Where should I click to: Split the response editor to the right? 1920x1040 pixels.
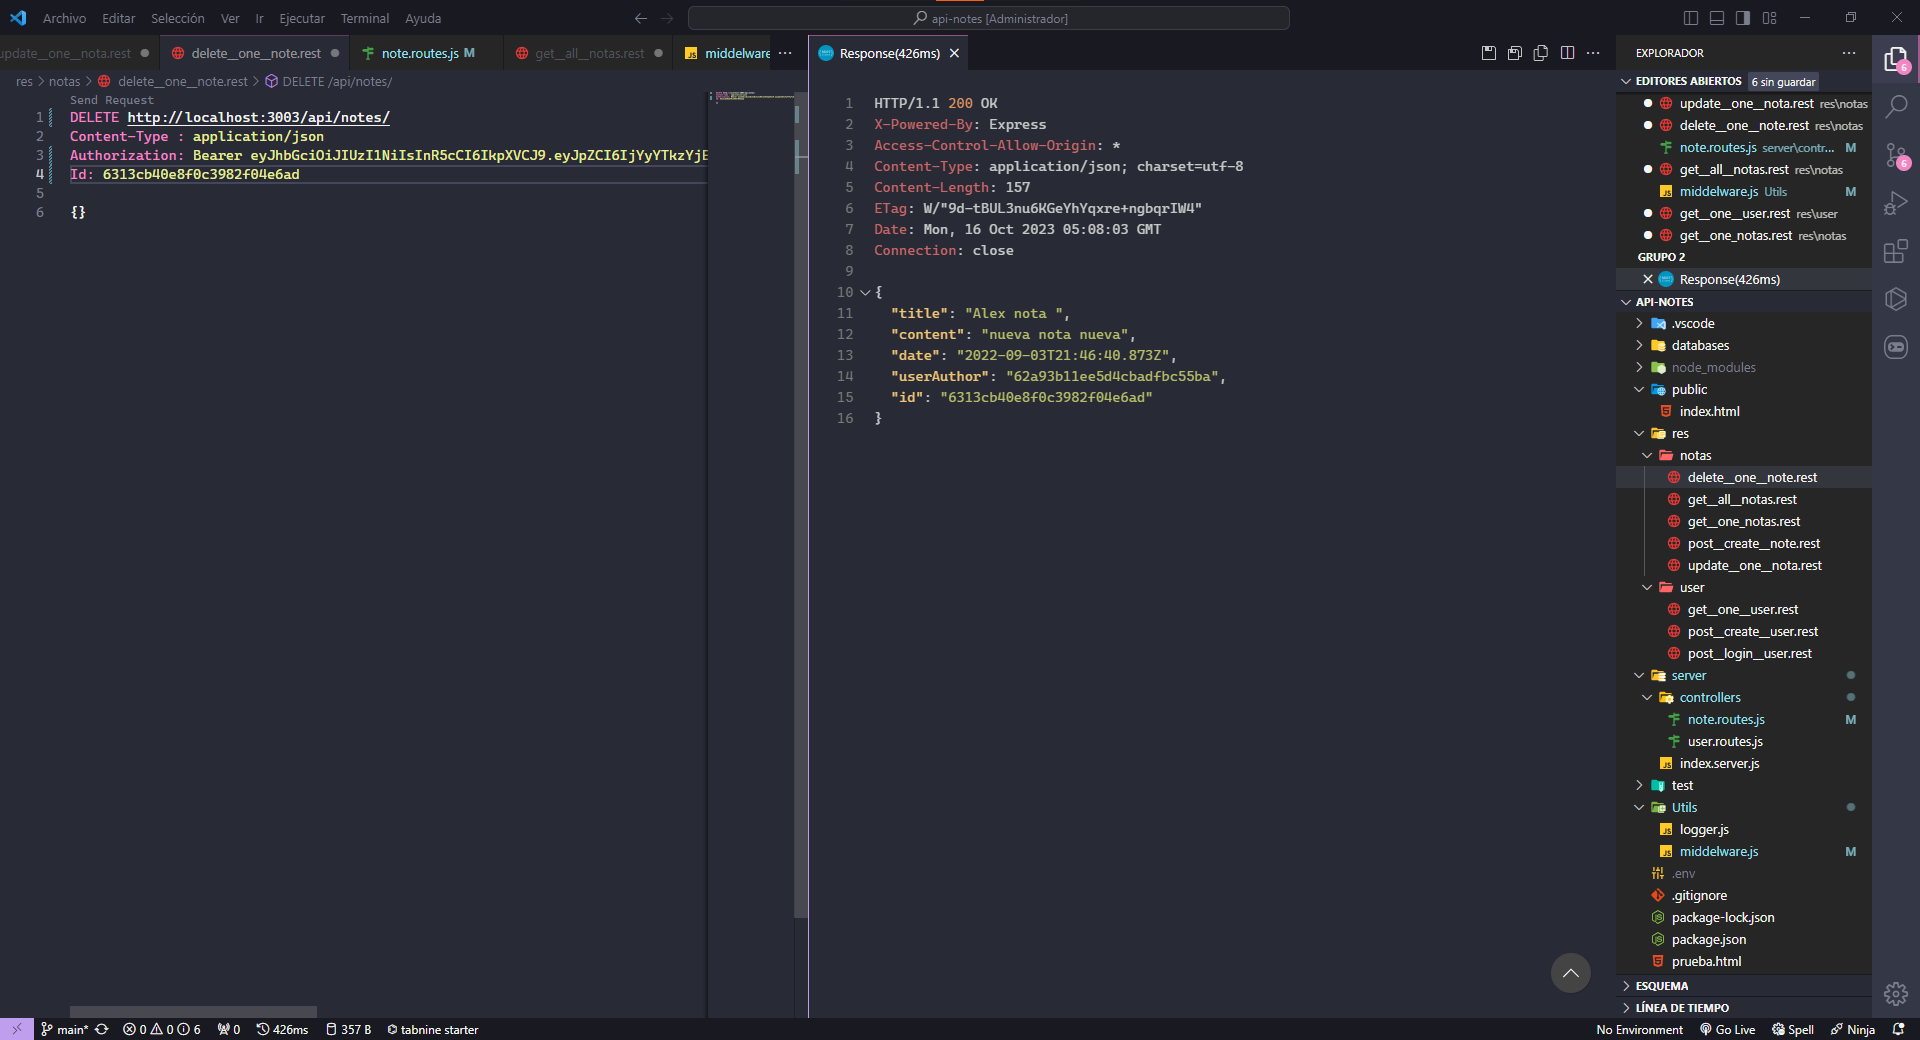pyautogui.click(x=1567, y=53)
